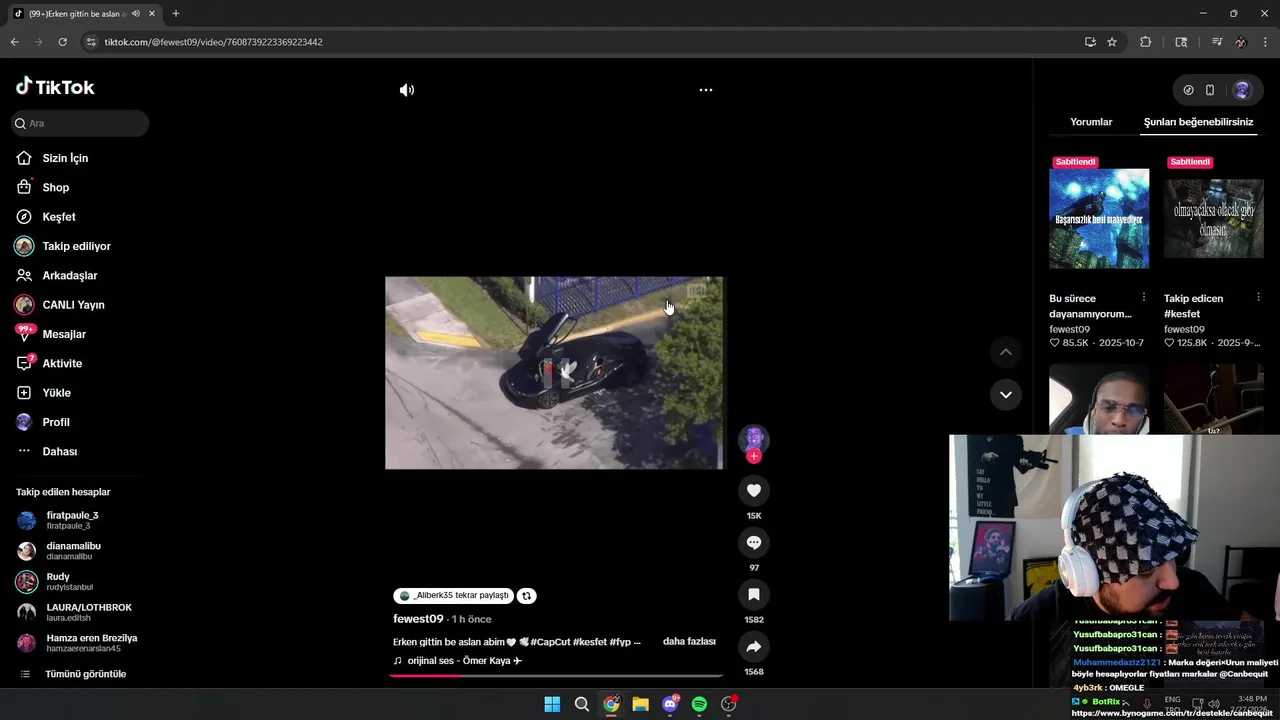1280x720 pixels.
Task: Open followed account dianamalibu
Action: 73,551
